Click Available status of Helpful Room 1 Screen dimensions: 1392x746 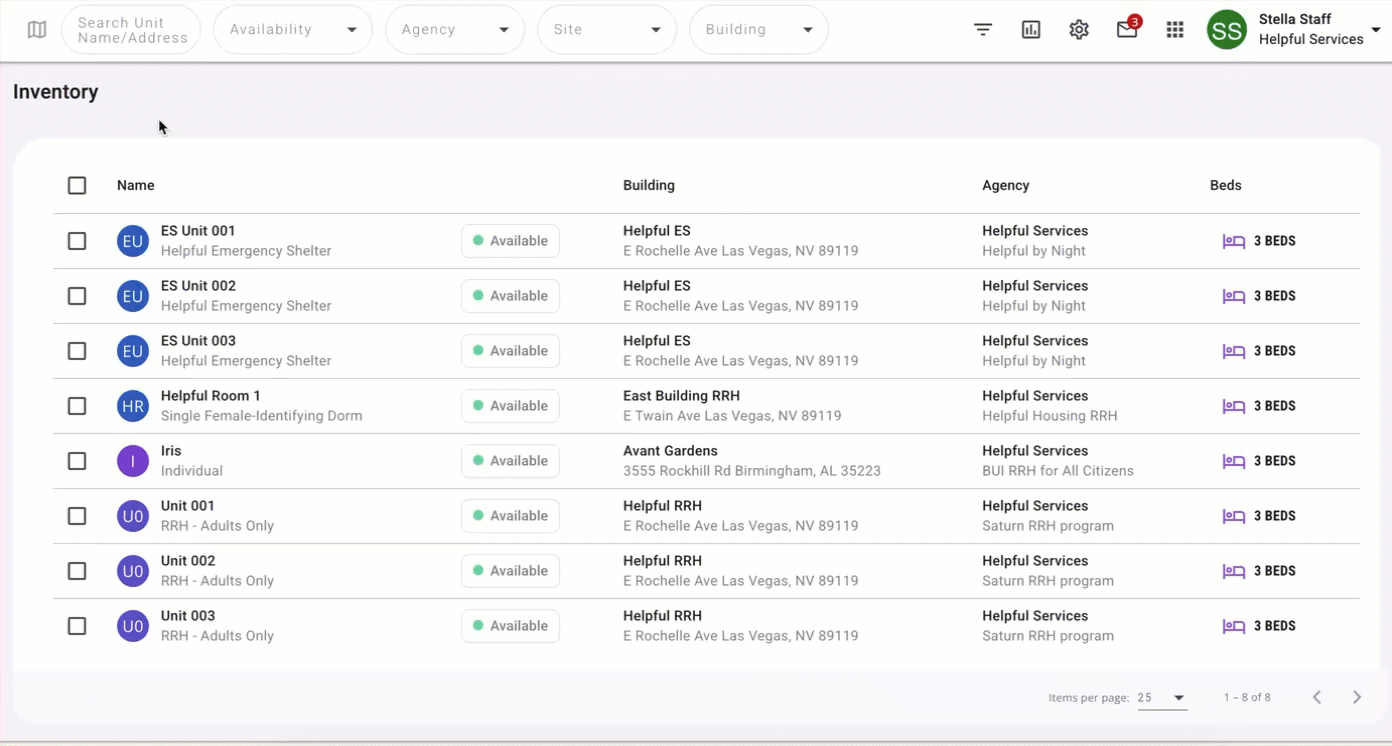coord(510,406)
